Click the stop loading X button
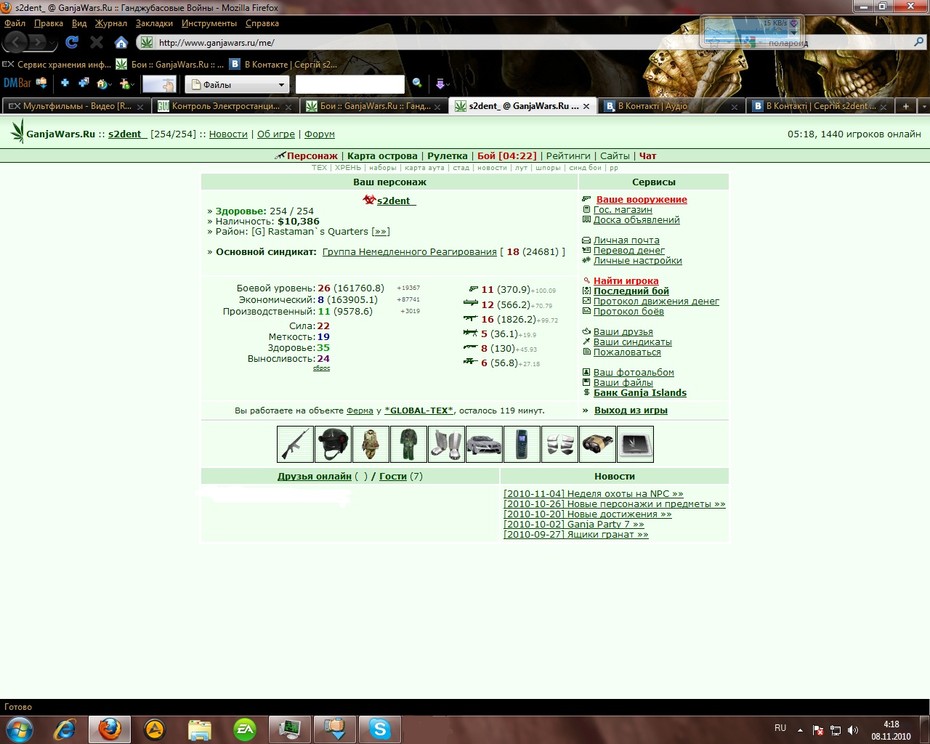This screenshot has height=744, width=930. click(x=97, y=42)
